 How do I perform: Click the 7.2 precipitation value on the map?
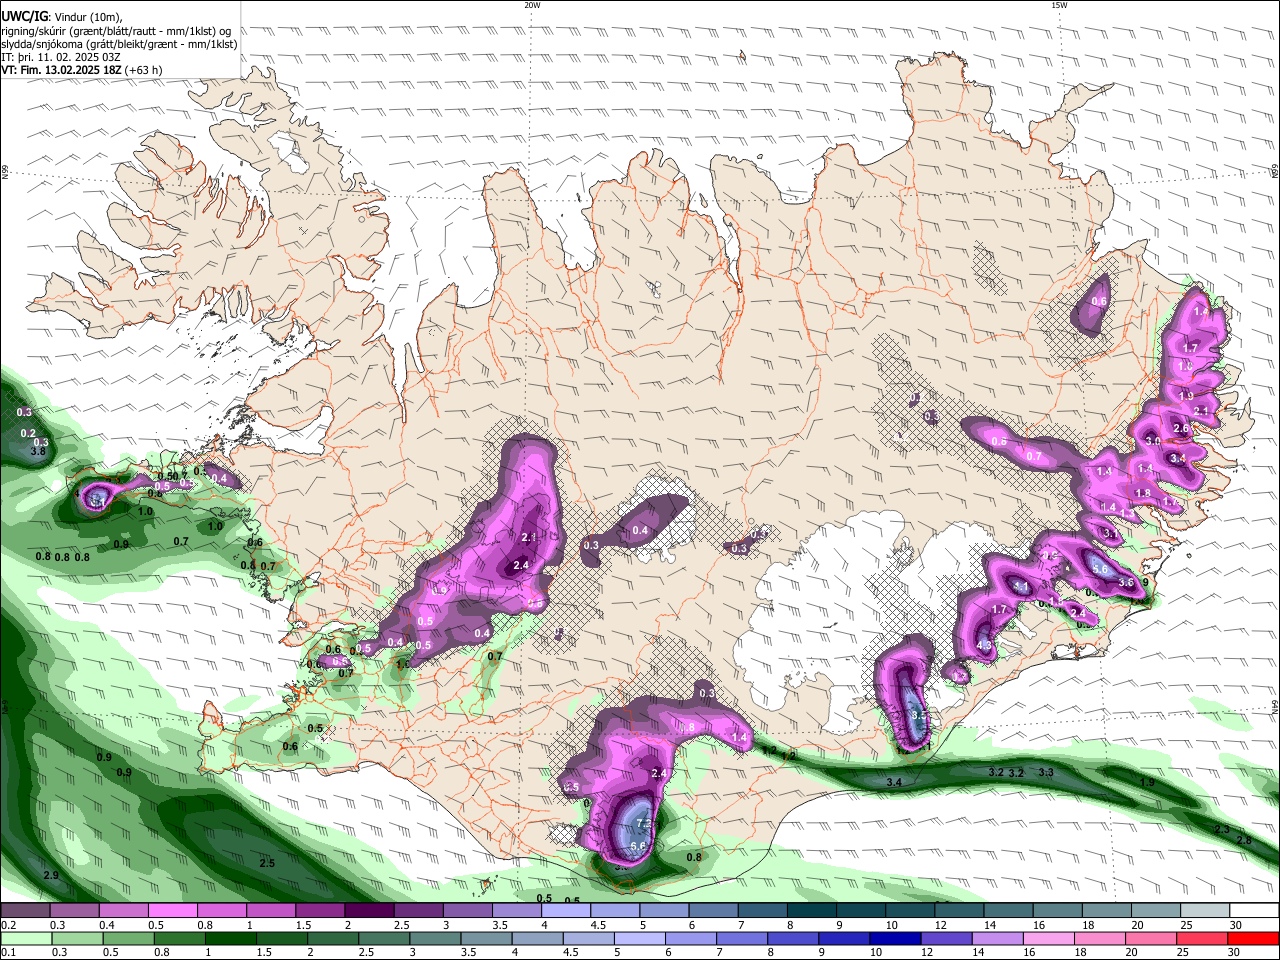(x=644, y=824)
